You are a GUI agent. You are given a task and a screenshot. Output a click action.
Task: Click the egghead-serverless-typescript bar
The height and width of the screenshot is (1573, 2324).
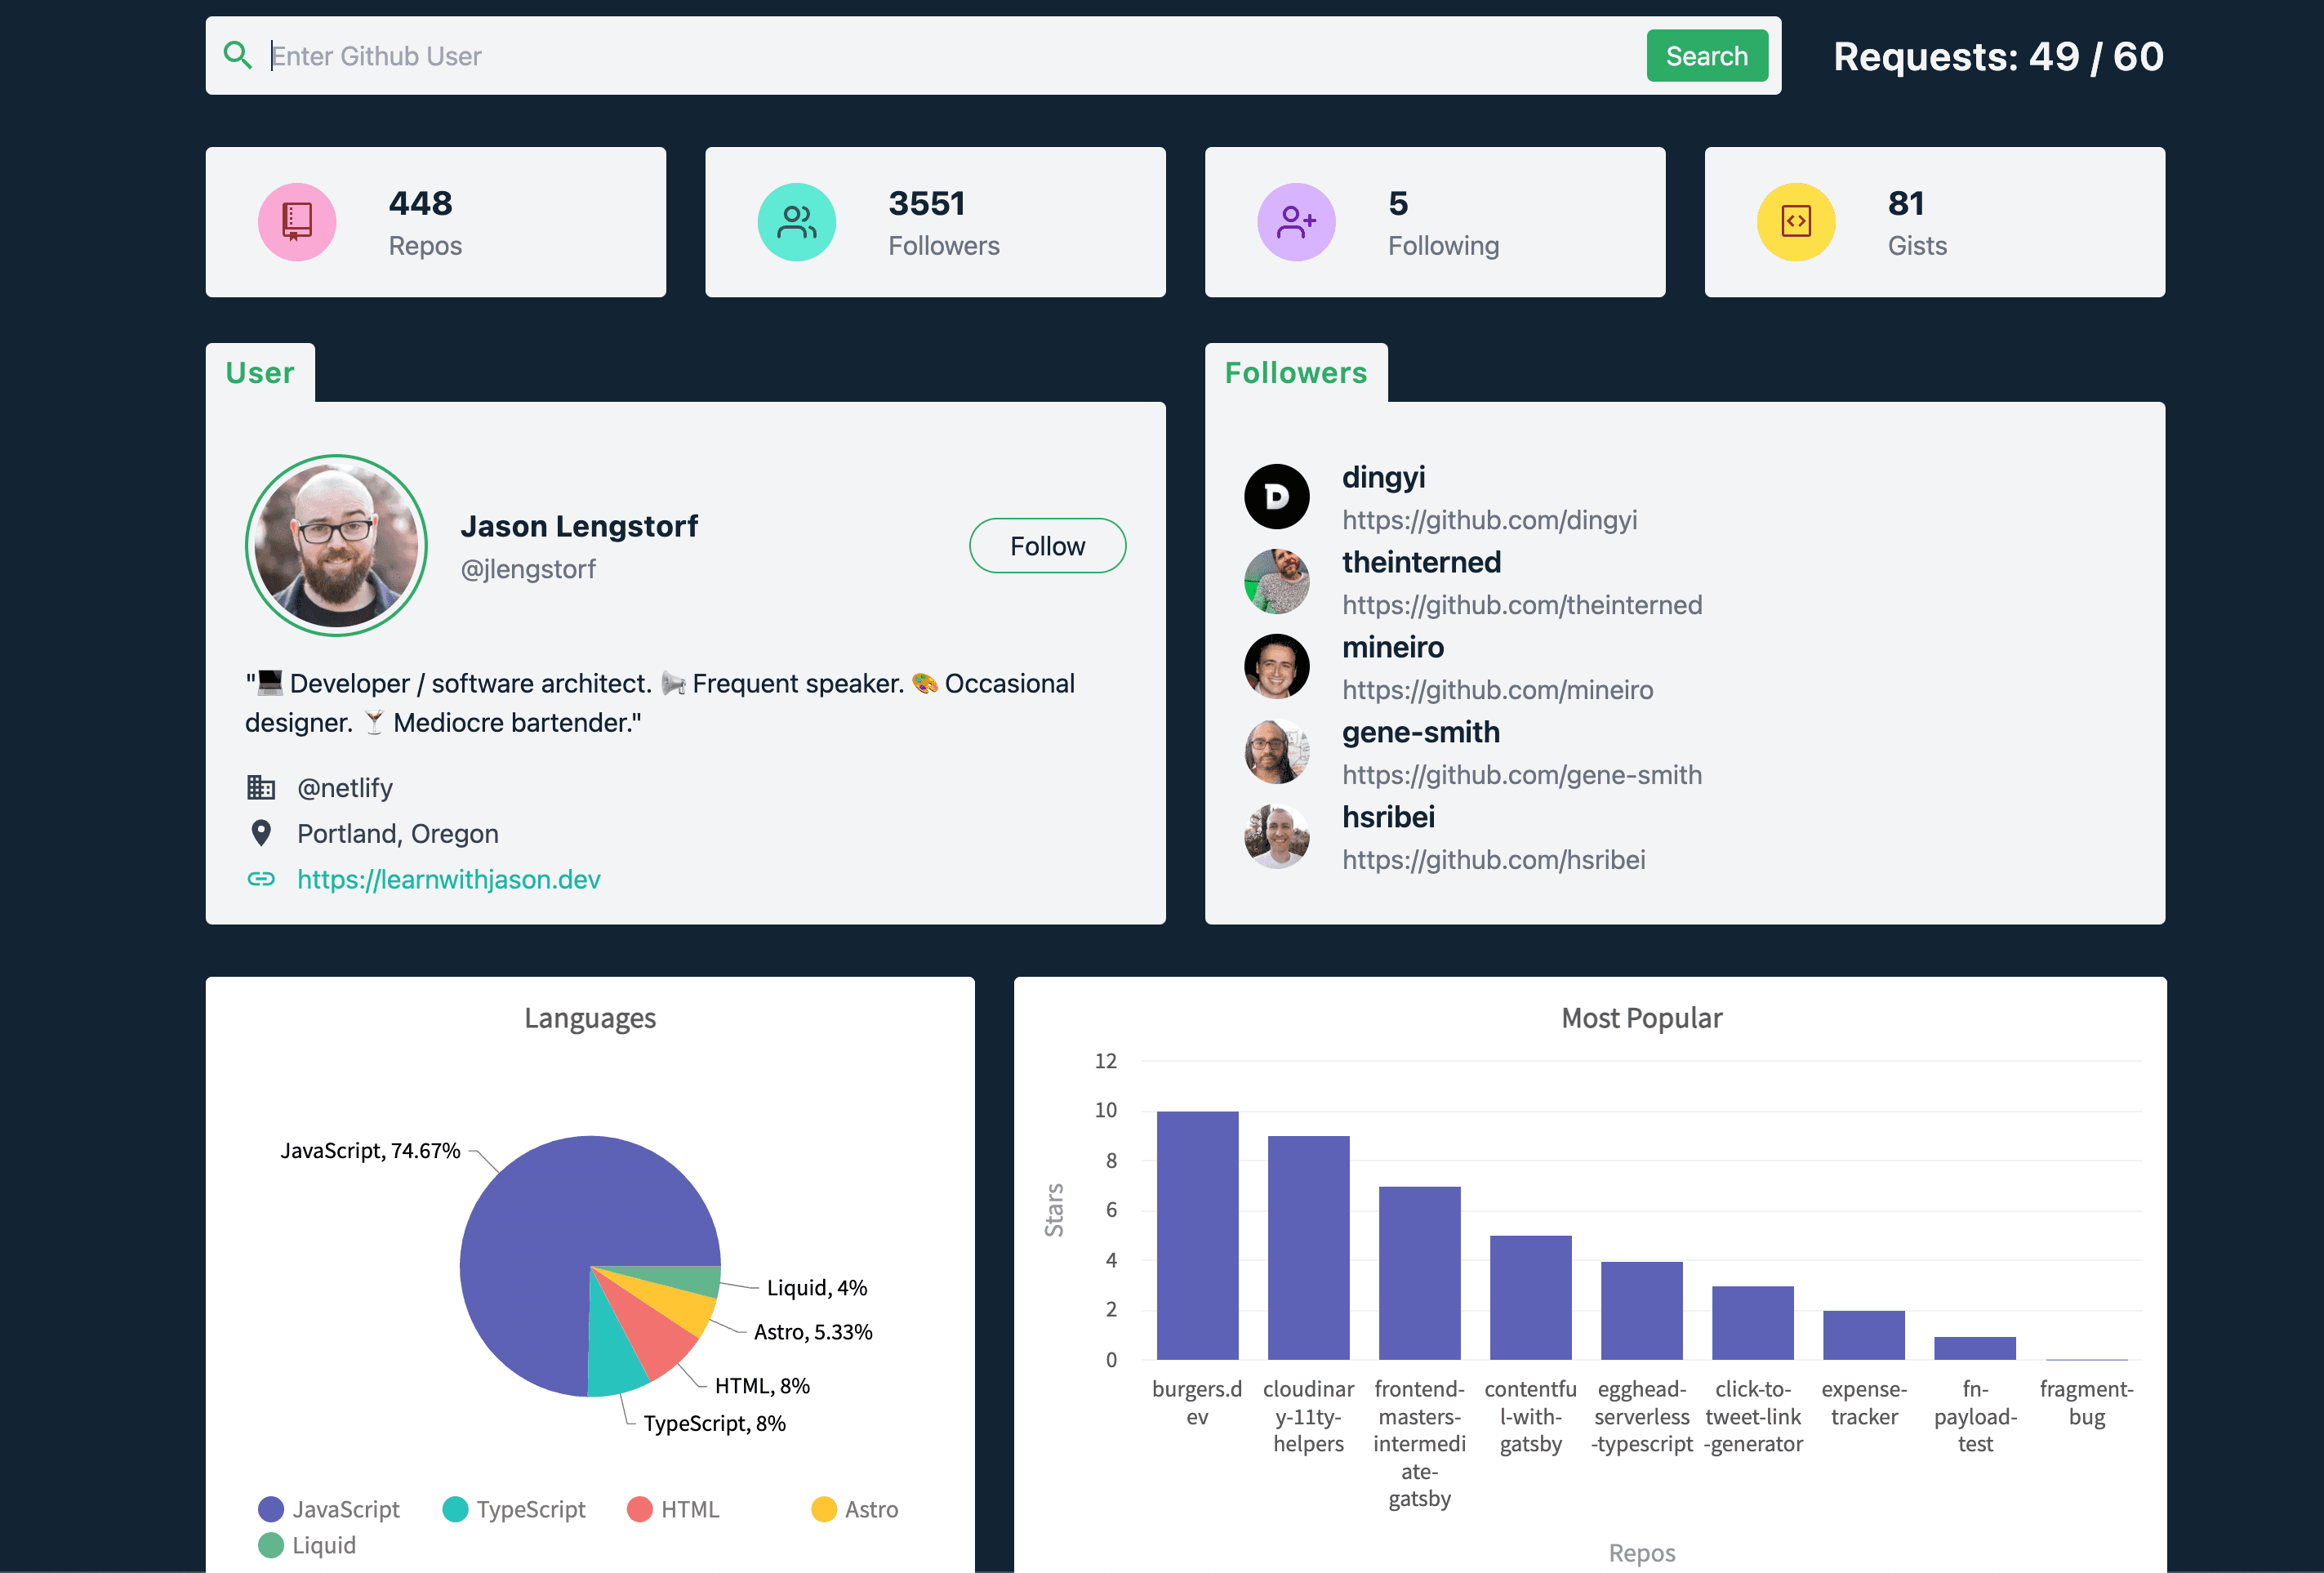pos(1641,1310)
